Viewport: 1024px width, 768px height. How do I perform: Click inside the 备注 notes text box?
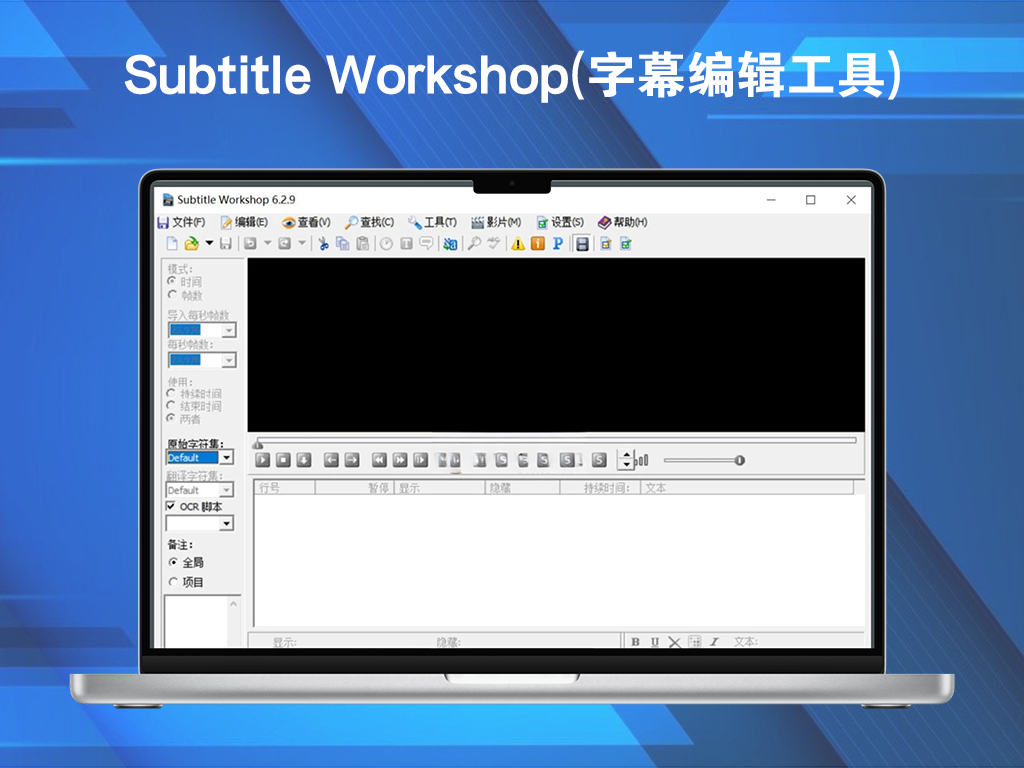pos(196,622)
